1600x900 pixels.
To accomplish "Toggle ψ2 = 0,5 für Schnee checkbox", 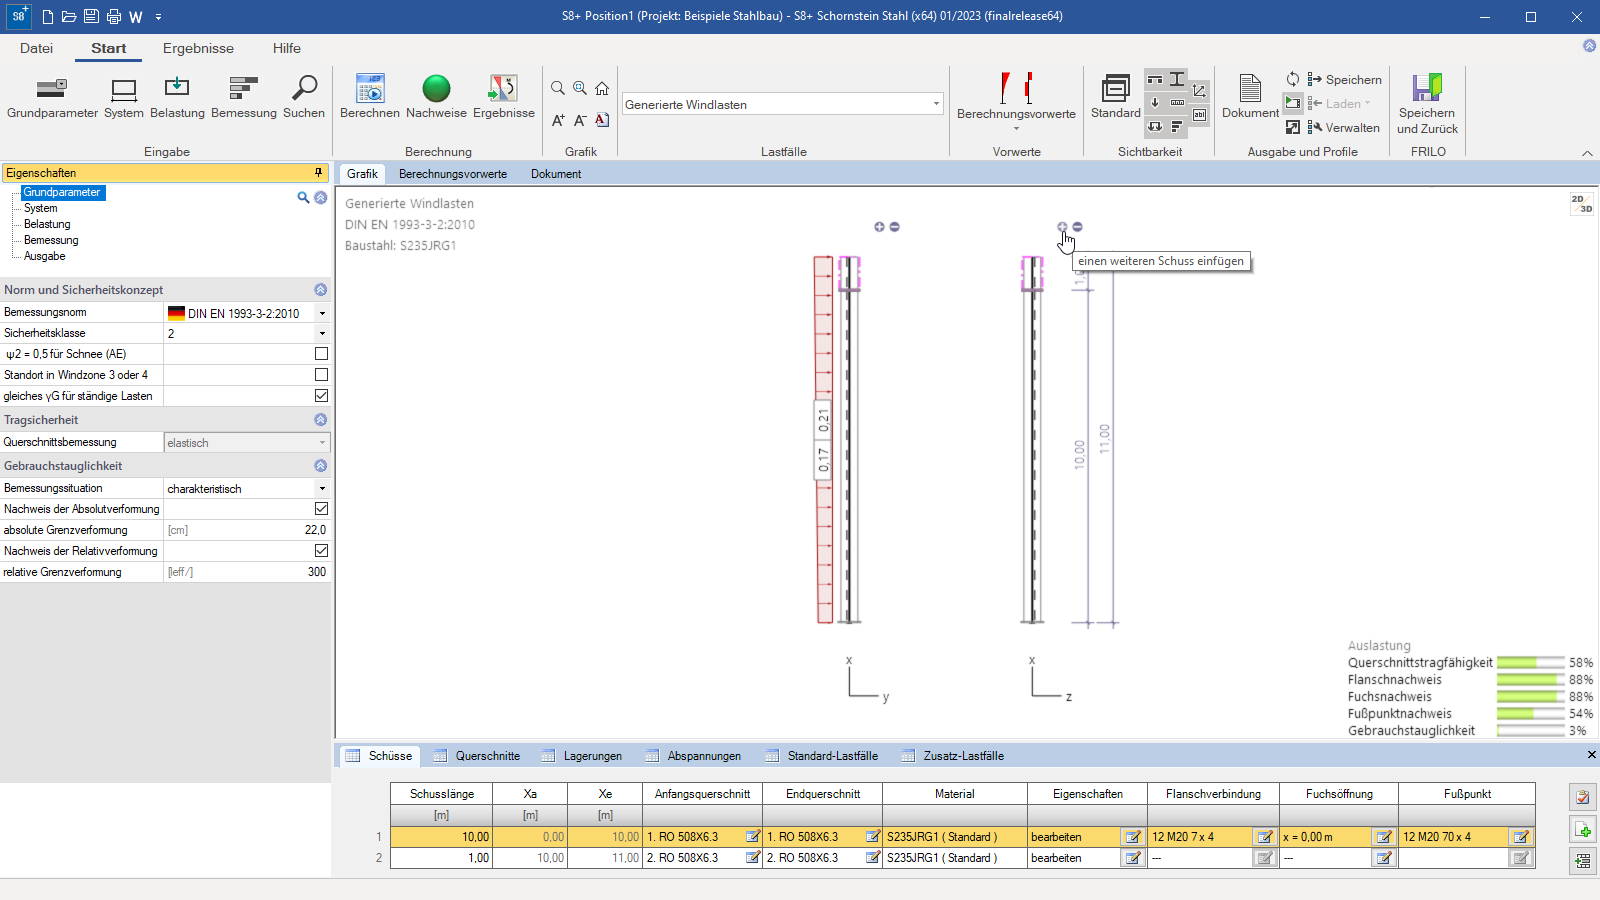I will (x=321, y=354).
